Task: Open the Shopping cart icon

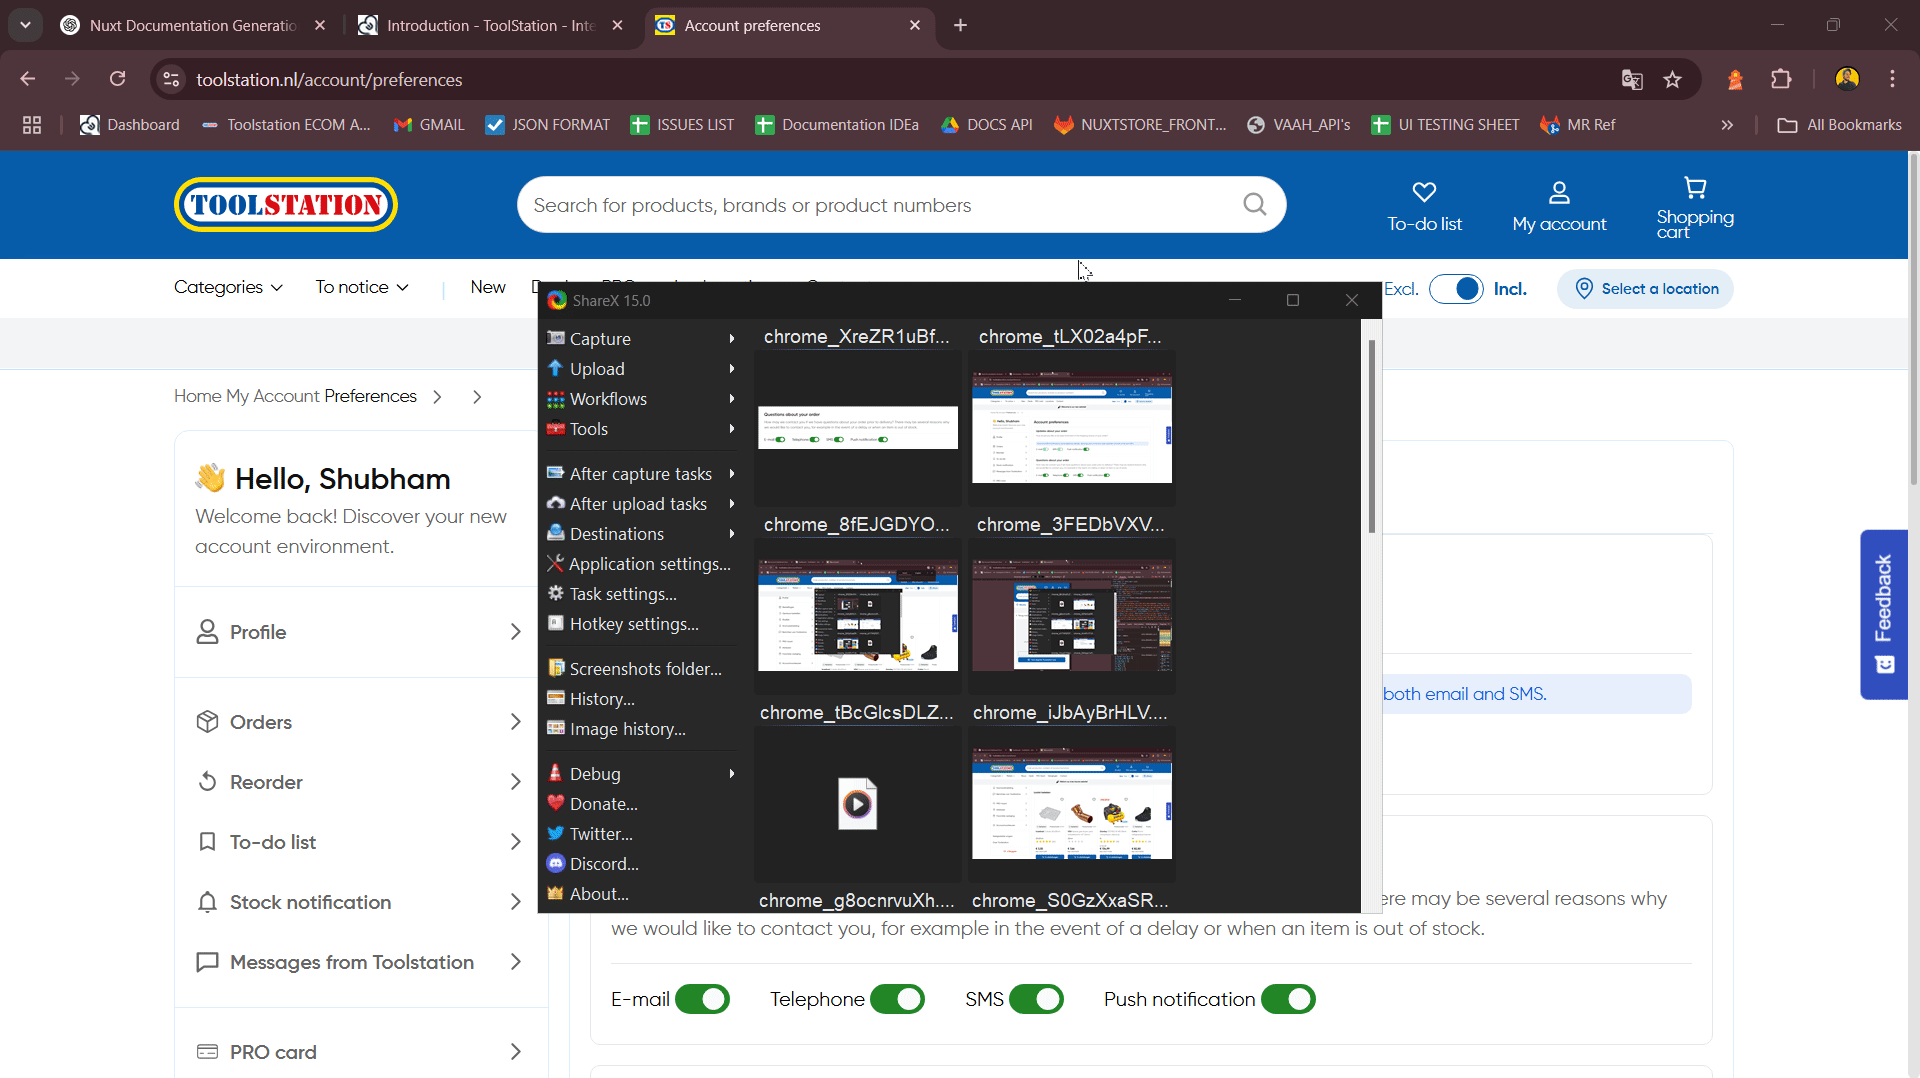Action: [x=1695, y=188]
